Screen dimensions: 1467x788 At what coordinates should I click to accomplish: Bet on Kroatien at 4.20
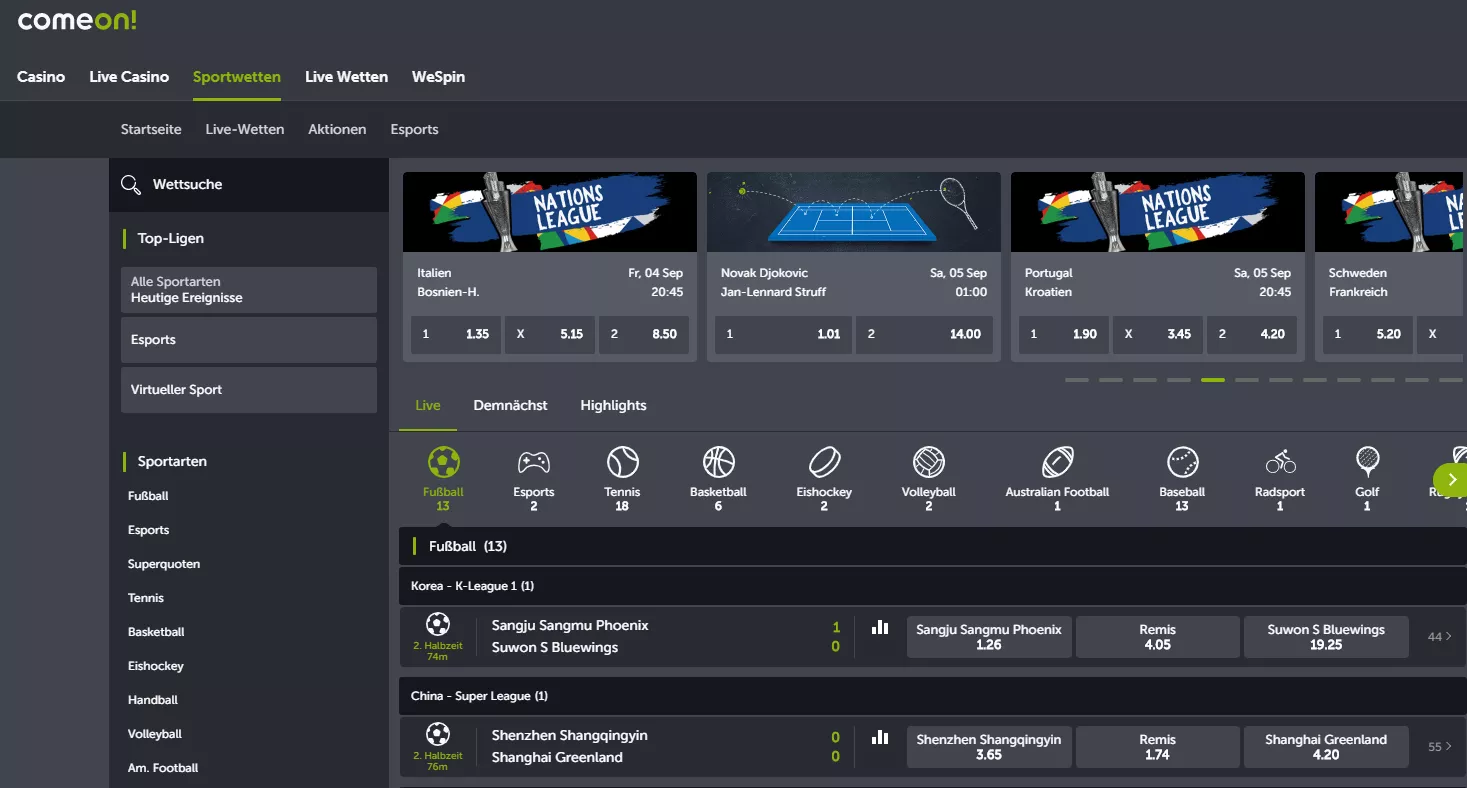[x=1252, y=335]
